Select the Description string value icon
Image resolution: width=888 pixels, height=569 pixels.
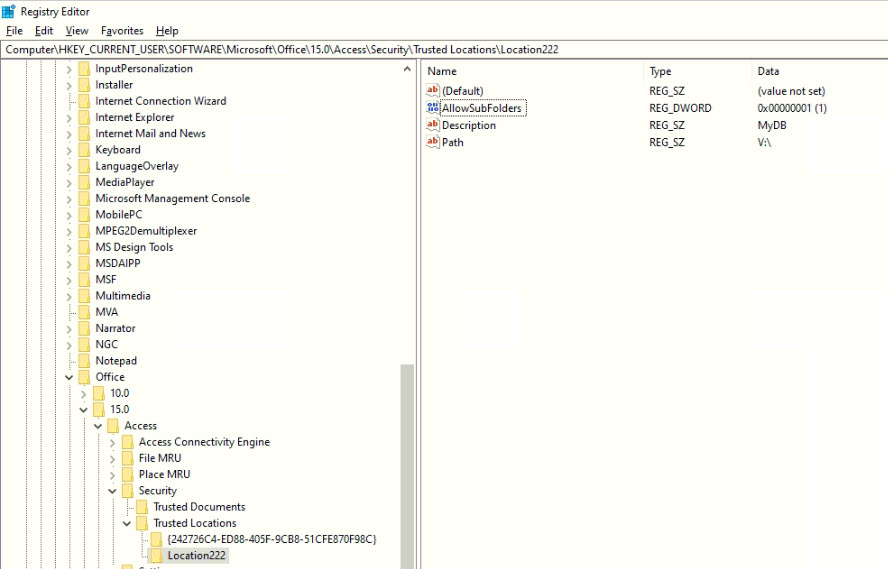click(433, 125)
